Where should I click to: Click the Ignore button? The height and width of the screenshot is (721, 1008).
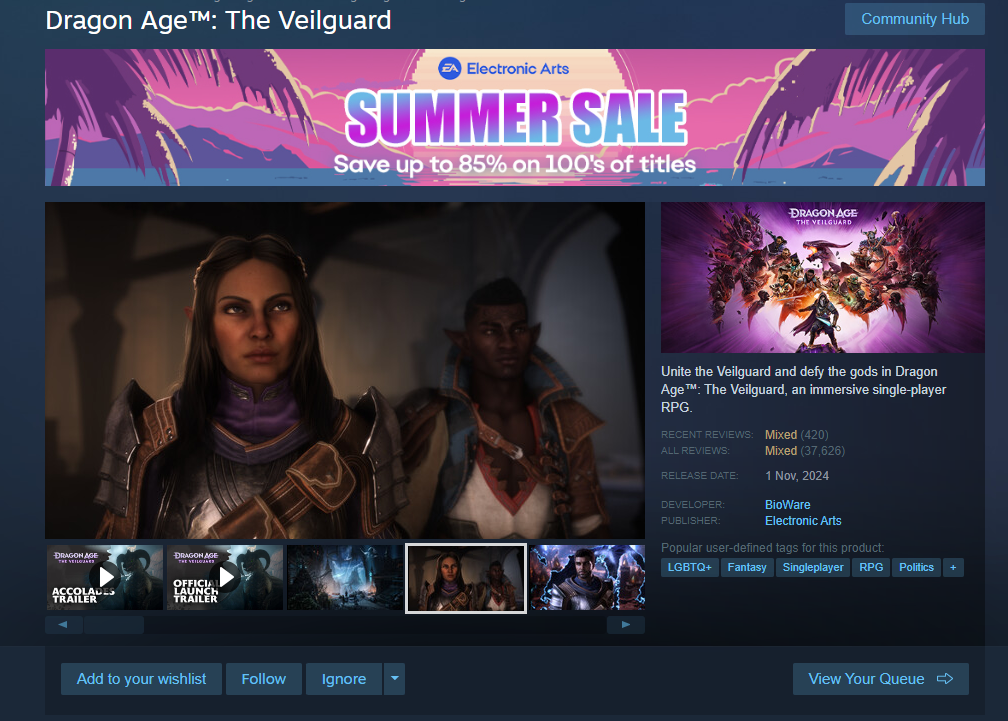pos(344,679)
